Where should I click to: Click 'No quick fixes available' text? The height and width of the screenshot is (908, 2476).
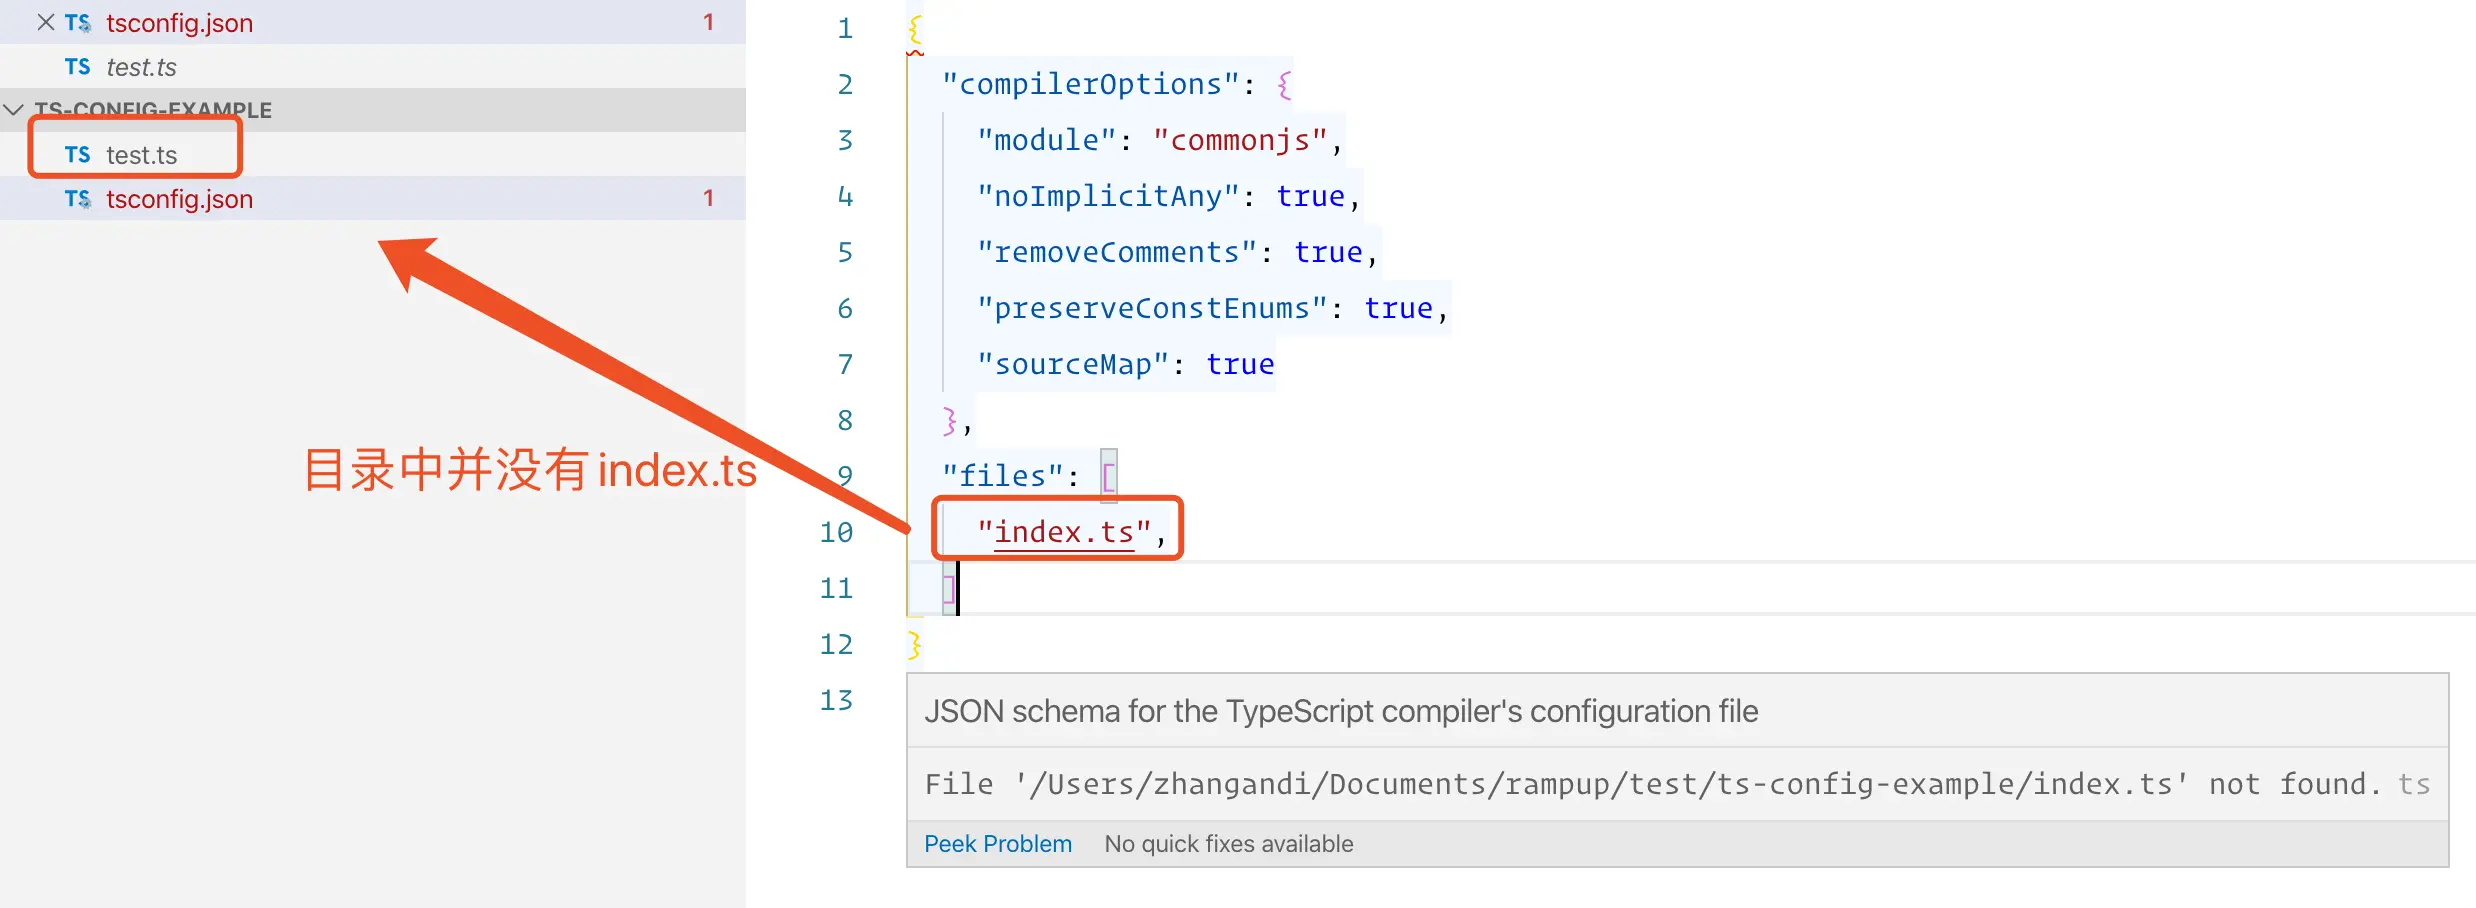pyautogui.click(x=1229, y=844)
